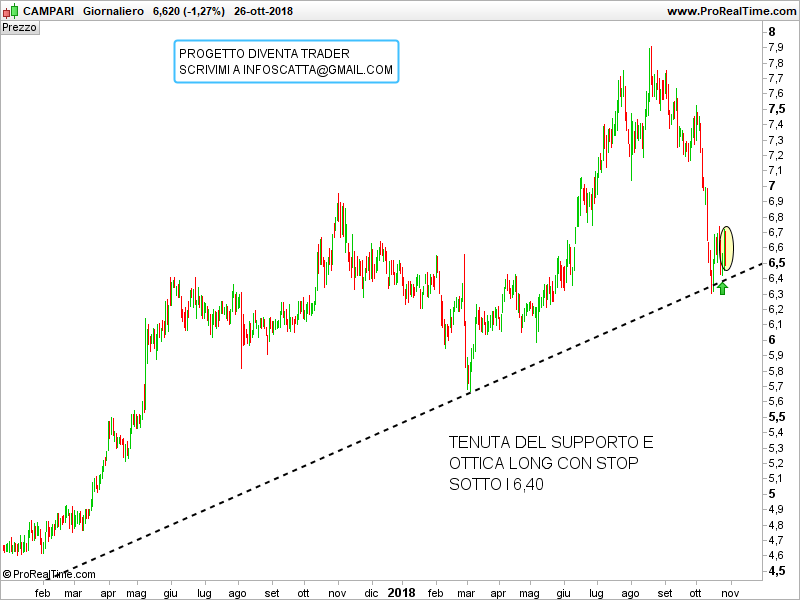Click the 5,5 level on price axis
This screenshot has height=600, width=800.
coord(774,417)
